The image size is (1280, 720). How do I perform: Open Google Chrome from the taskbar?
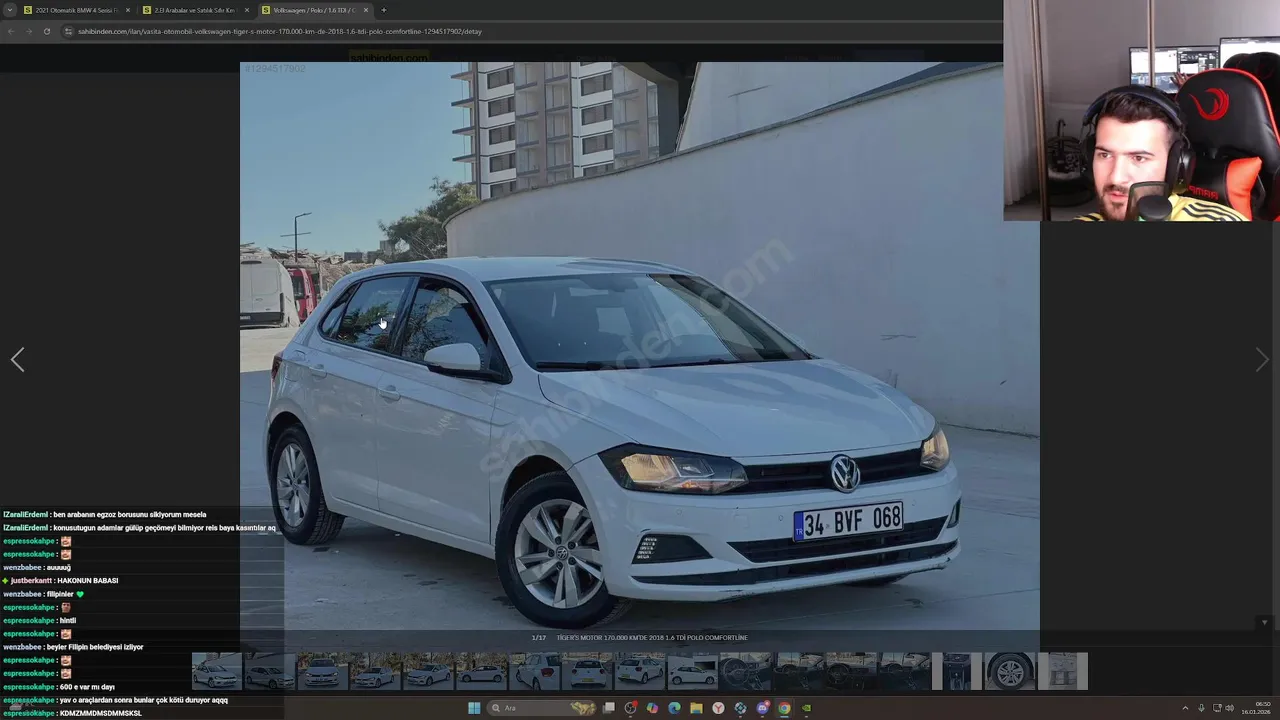click(x=784, y=708)
